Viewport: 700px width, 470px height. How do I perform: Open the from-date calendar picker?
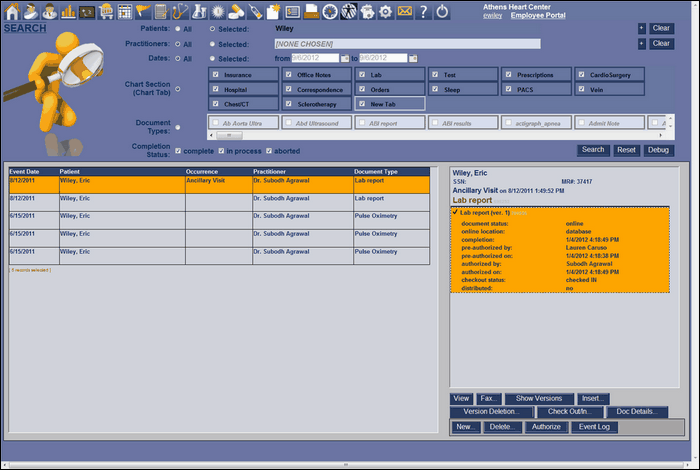345,58
